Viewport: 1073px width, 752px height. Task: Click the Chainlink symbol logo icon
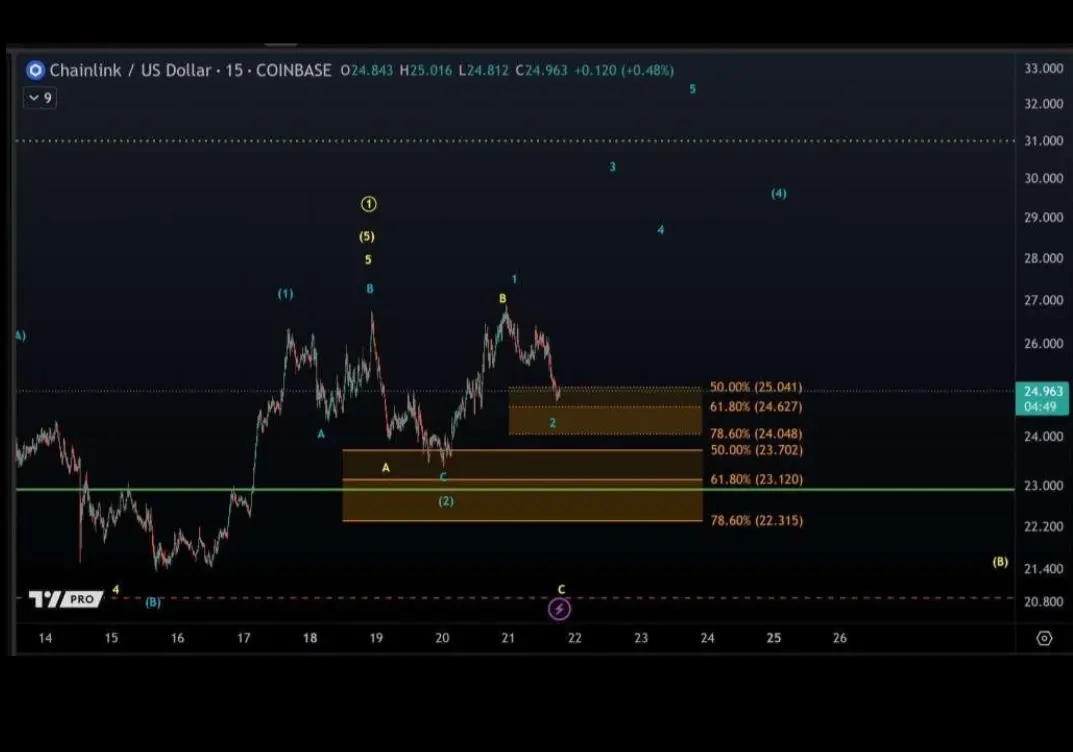tap(35, 70)
